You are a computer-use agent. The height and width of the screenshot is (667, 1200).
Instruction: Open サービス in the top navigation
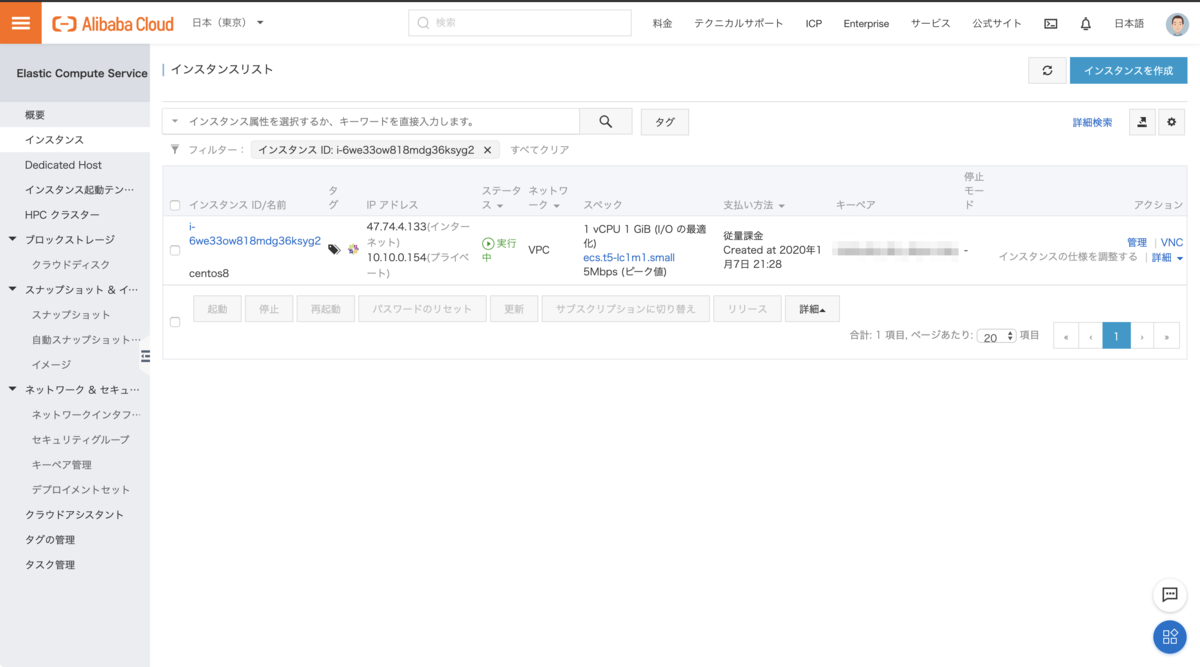[x=930, y=23]
